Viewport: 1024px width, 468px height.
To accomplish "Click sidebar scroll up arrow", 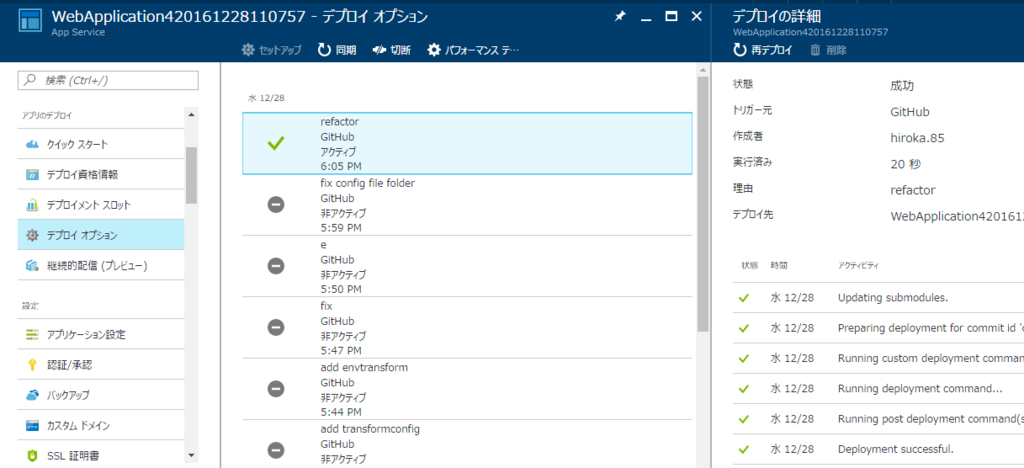I will click(x=191, y=115).
